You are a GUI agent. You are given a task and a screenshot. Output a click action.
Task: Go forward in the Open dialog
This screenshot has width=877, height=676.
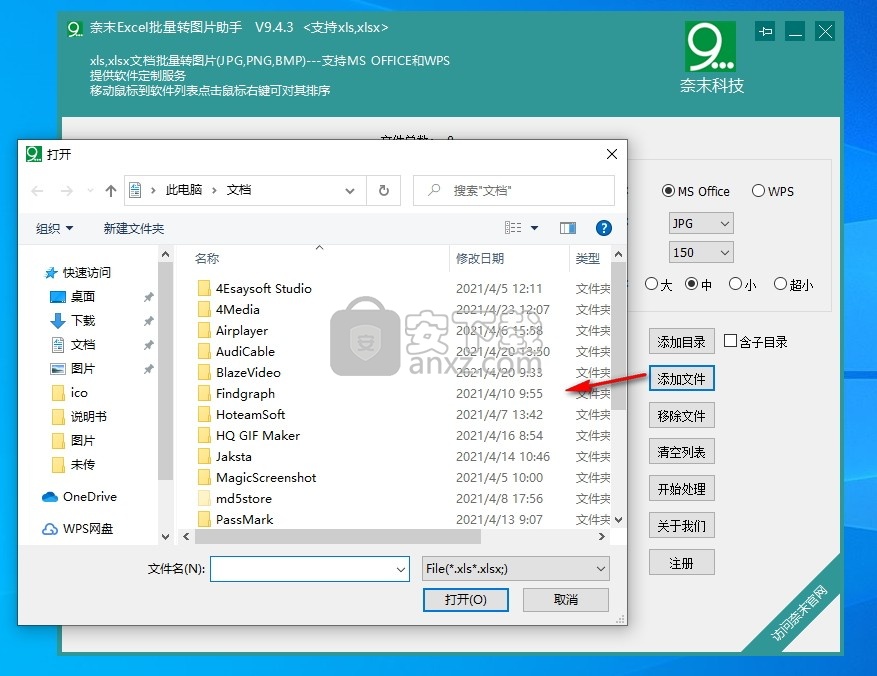pos(67,191)
